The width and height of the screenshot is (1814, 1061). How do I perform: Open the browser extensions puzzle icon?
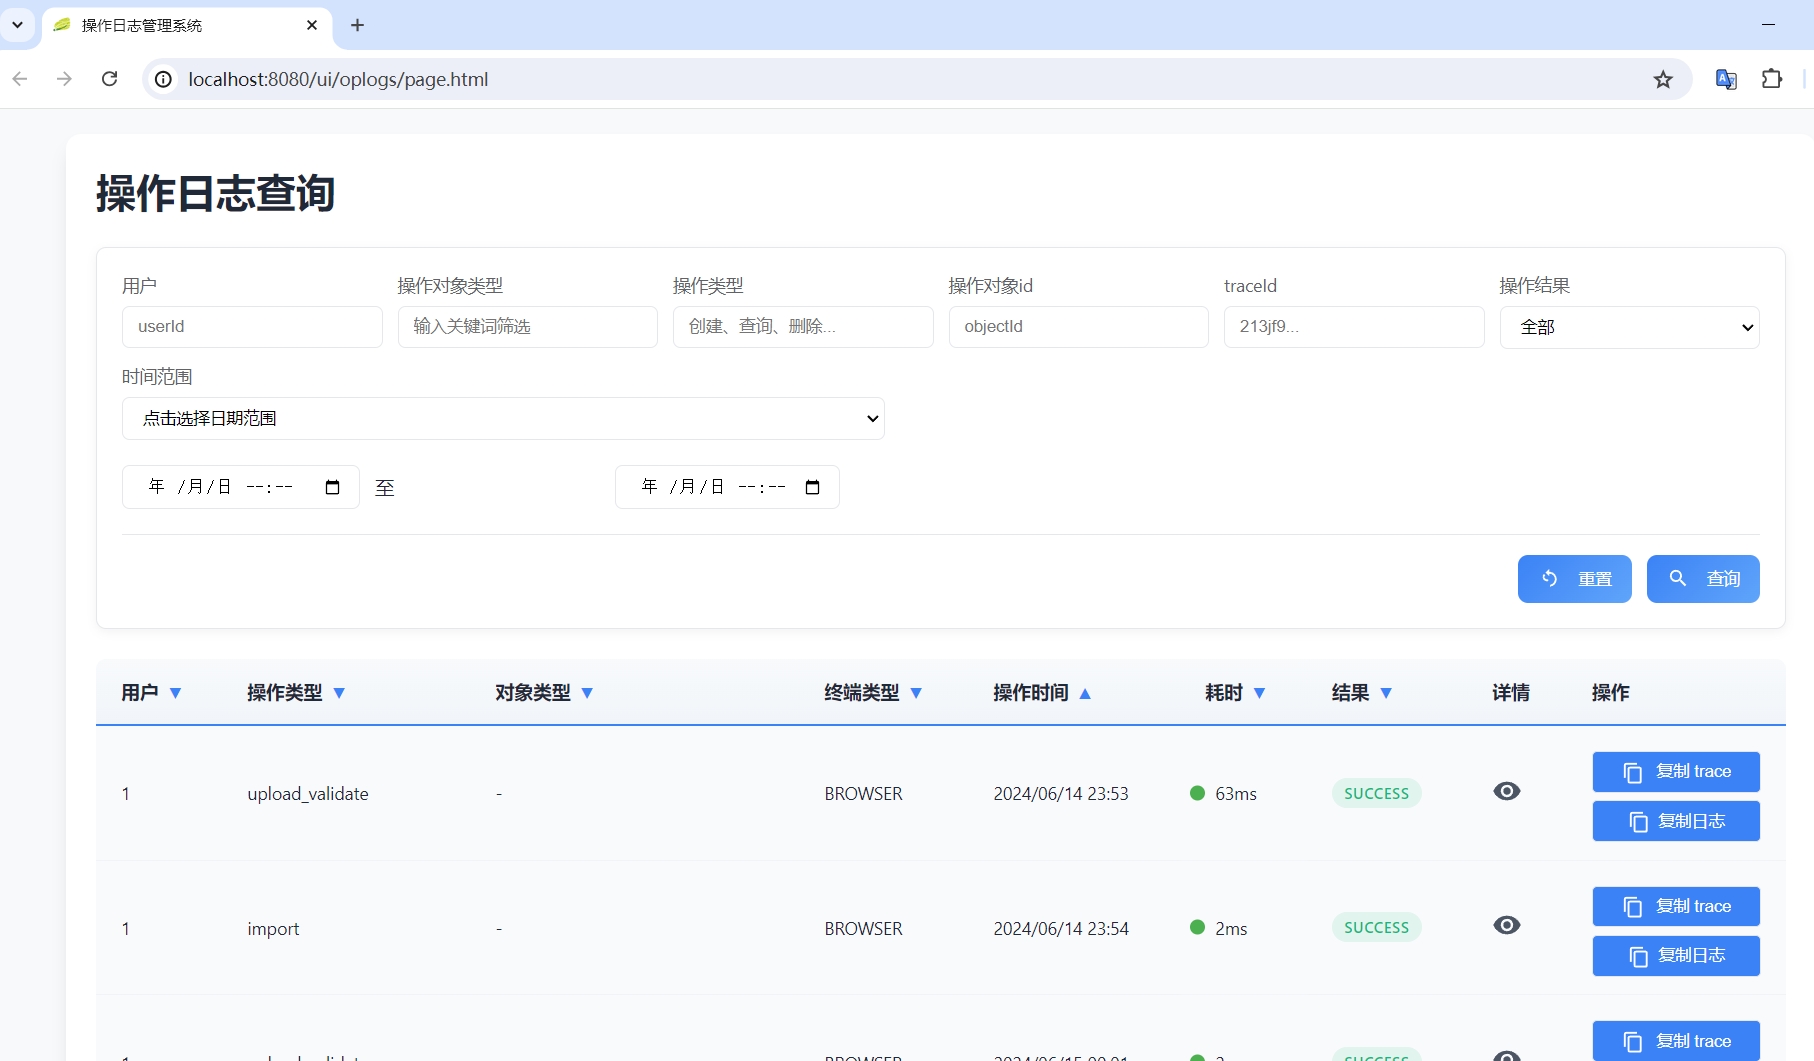point(1771,79)
